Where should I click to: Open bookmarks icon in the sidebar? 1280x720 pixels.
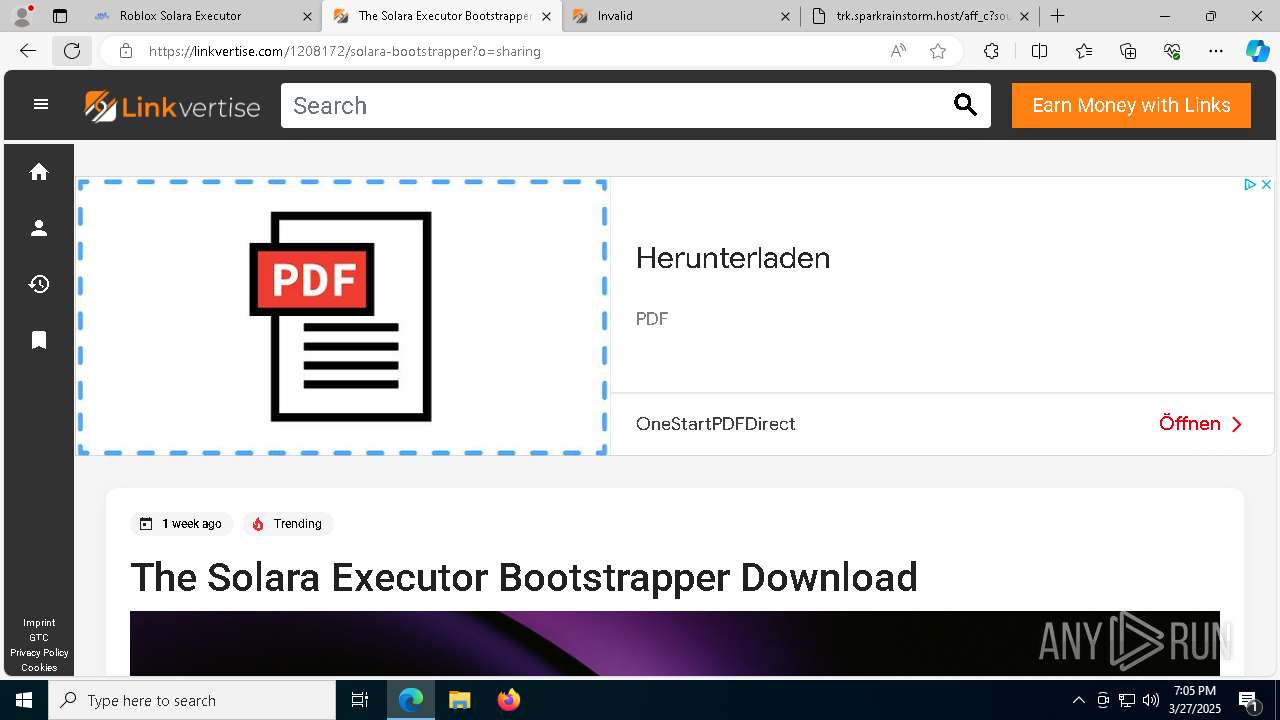click(x=39, y=340)
